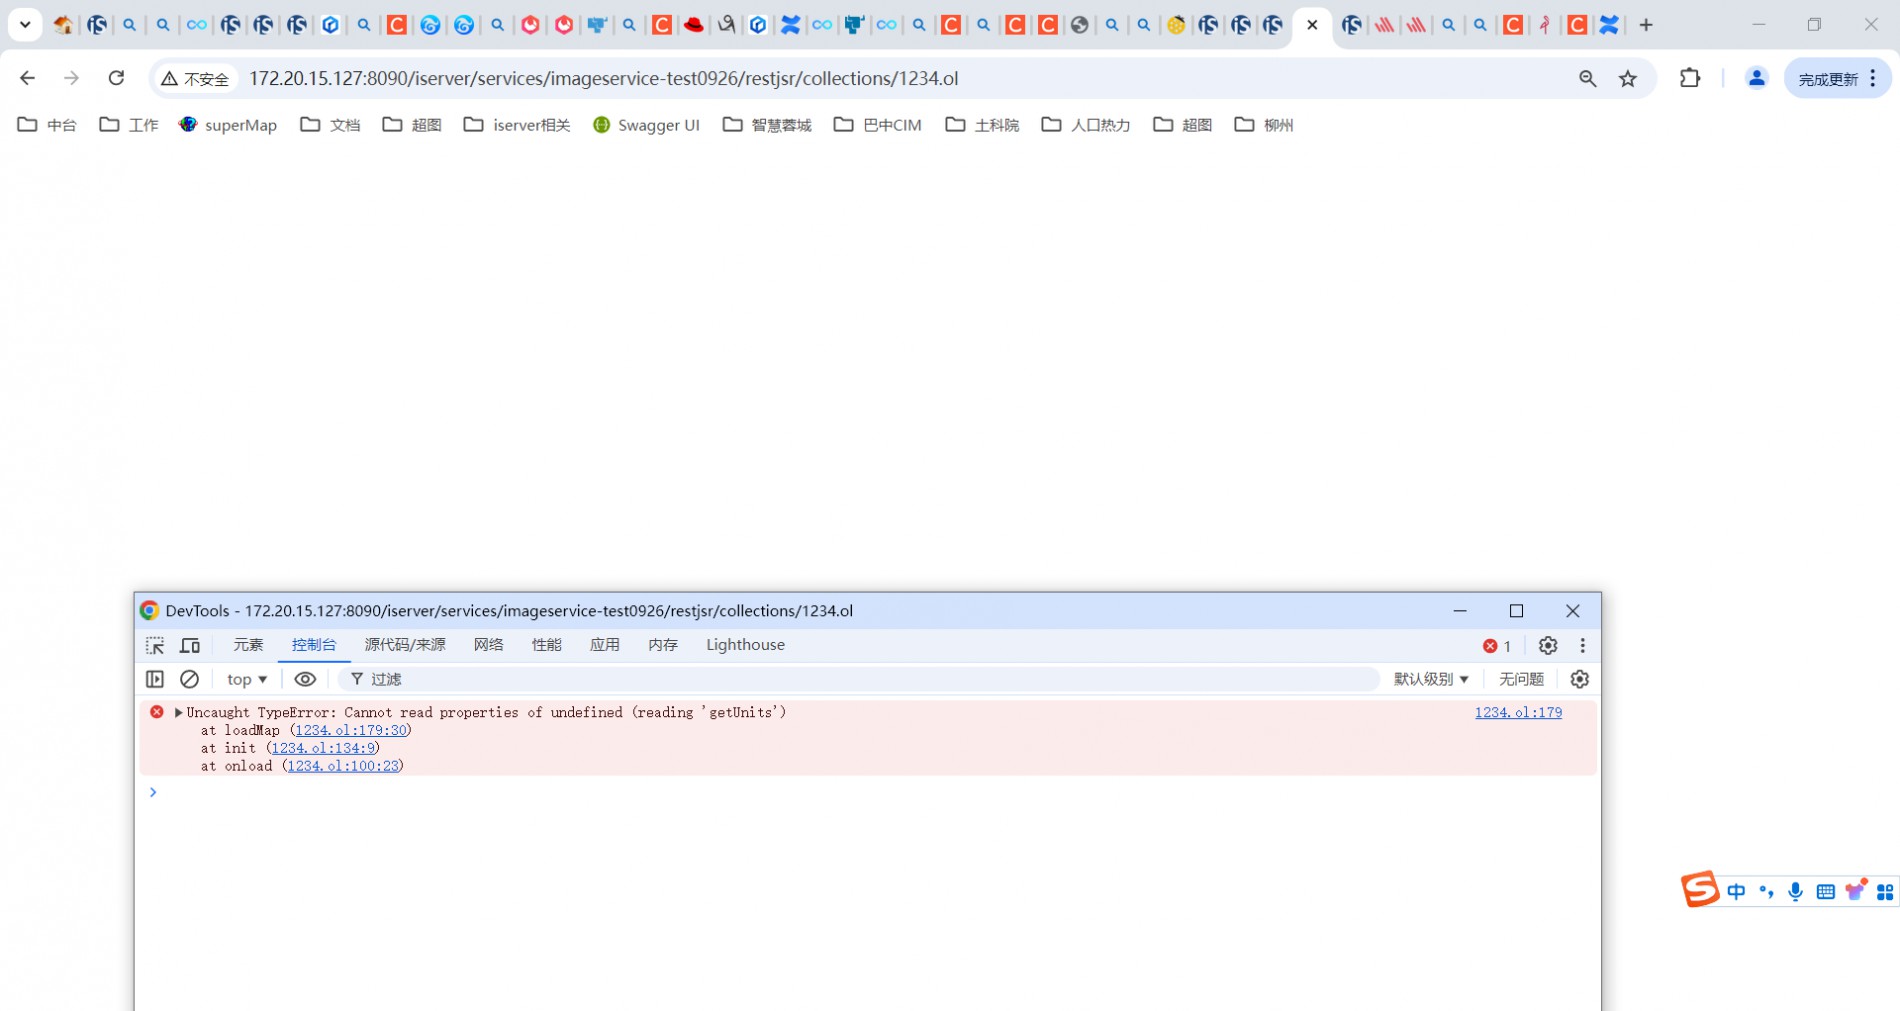Open the Extensions puzzle icon
1900x1011 pixels.
point(1690,78)
